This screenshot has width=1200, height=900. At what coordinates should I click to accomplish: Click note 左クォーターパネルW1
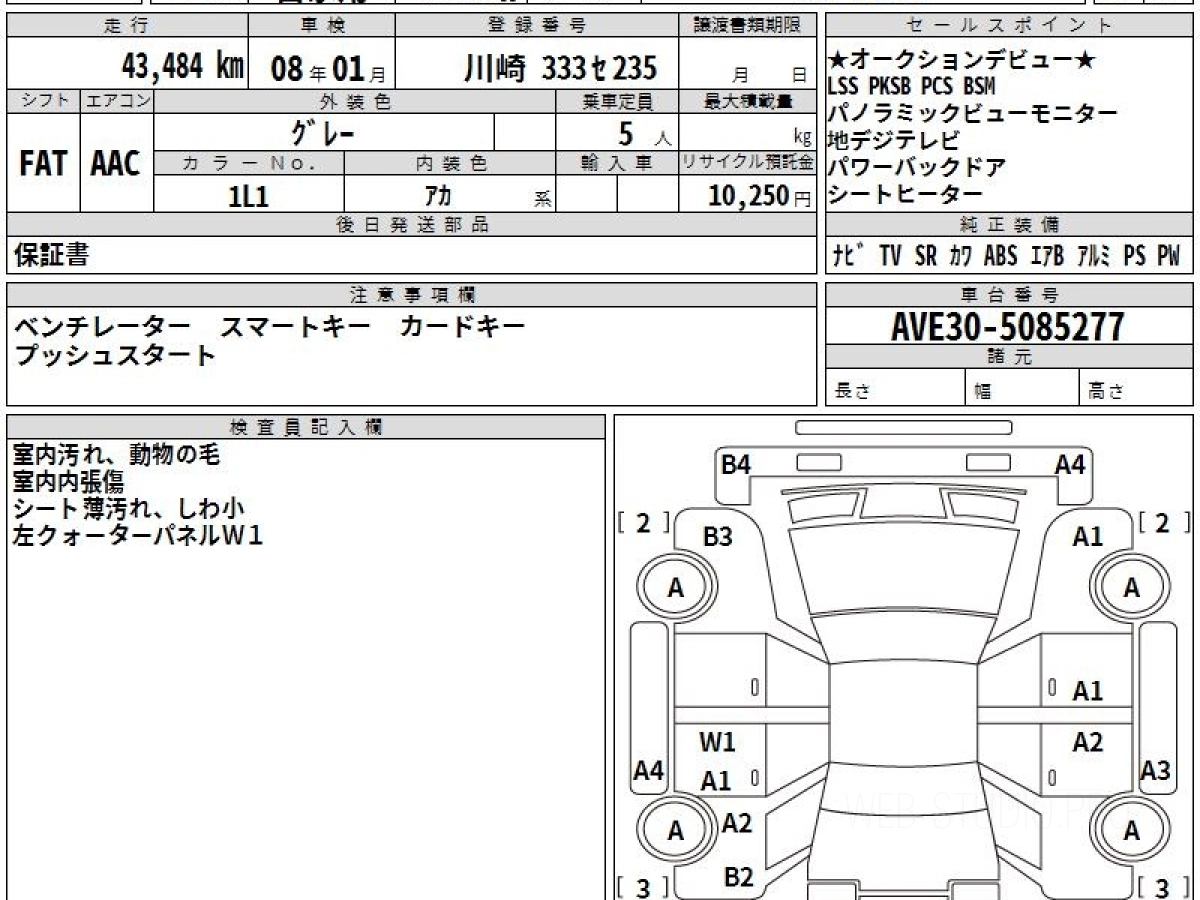[x=138, y=536]
